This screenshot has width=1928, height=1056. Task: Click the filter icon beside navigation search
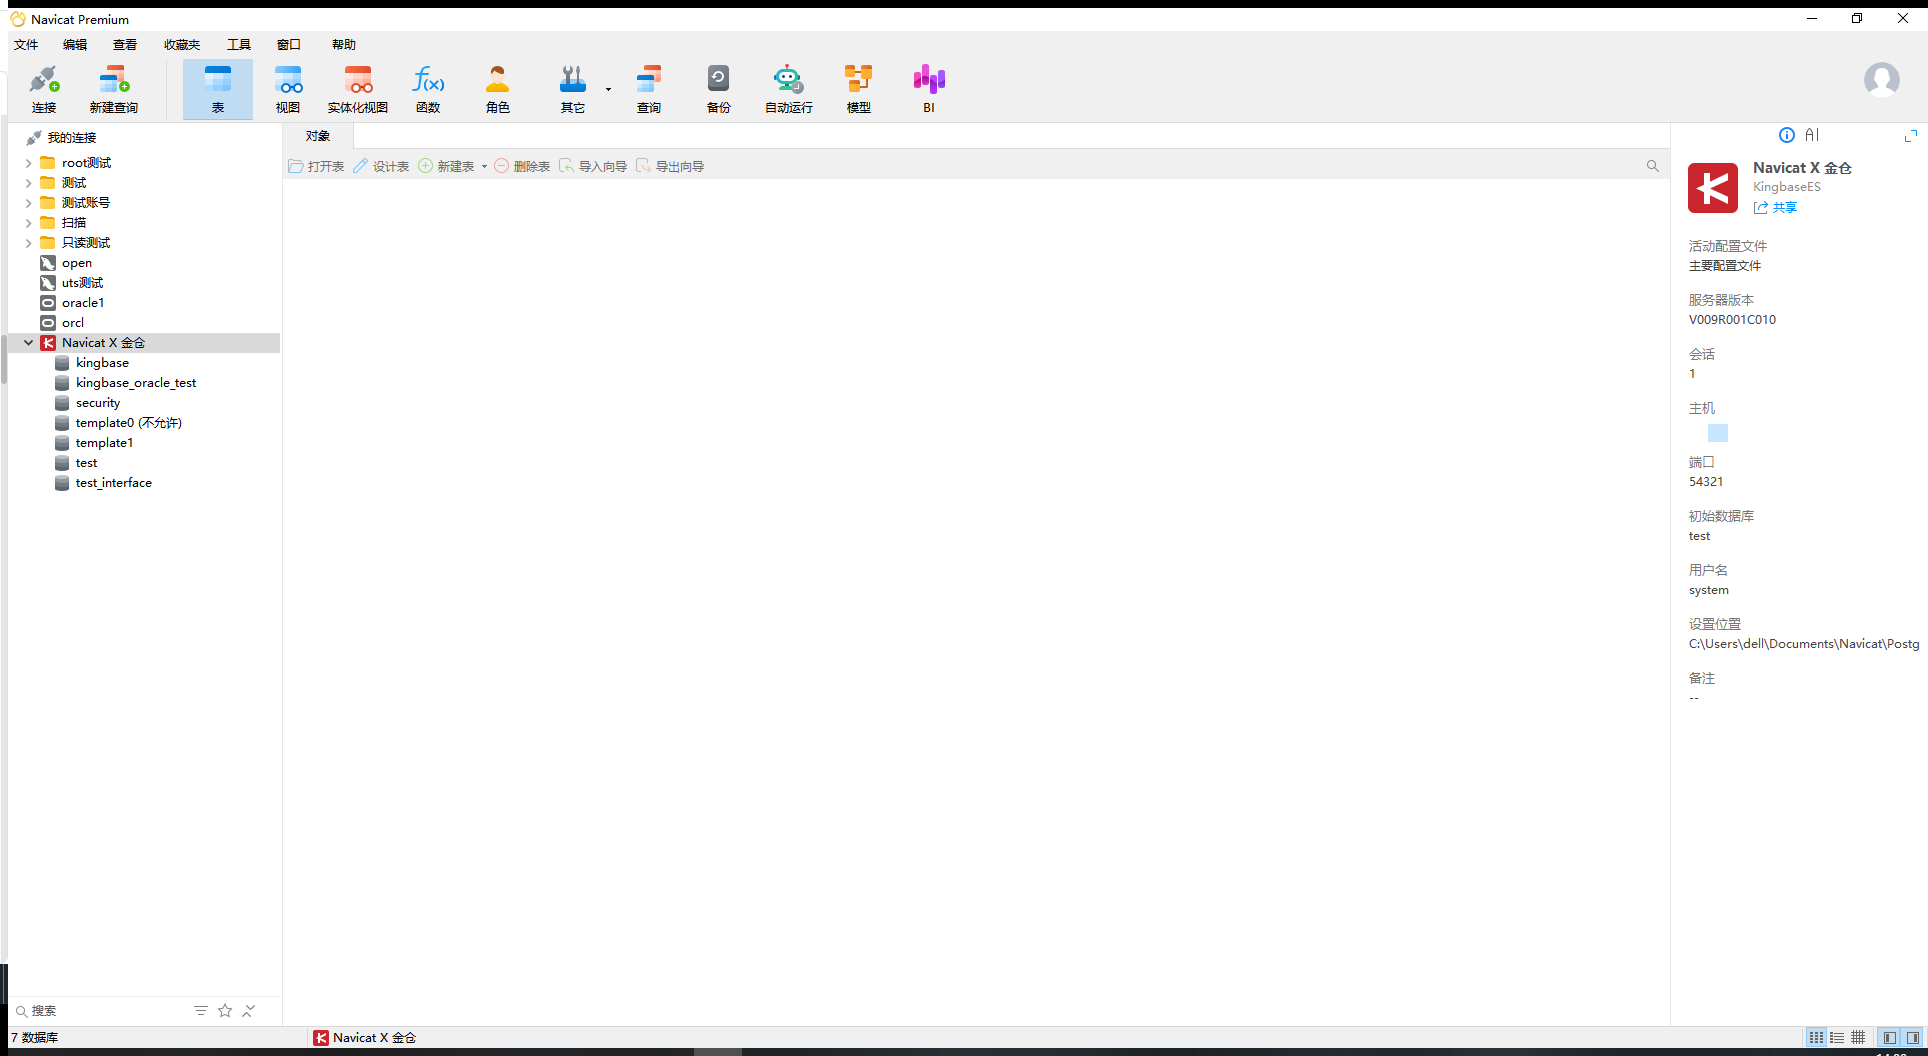(x=201, y=1011)
